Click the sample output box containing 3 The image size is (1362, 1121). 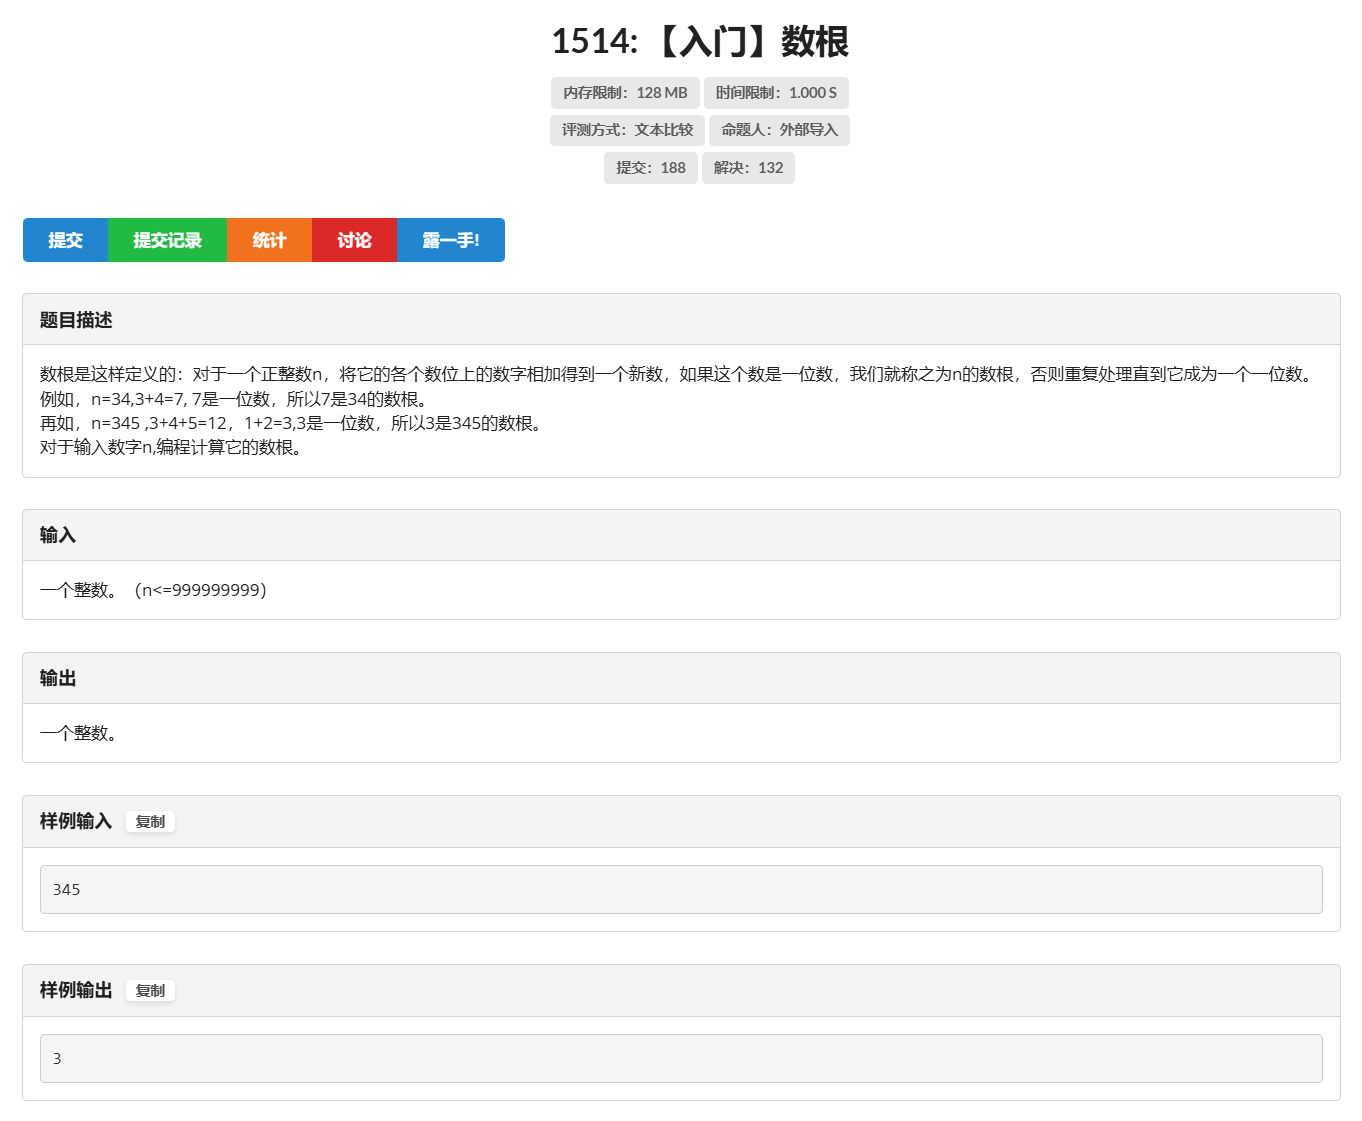click(x=680, y=1058)
